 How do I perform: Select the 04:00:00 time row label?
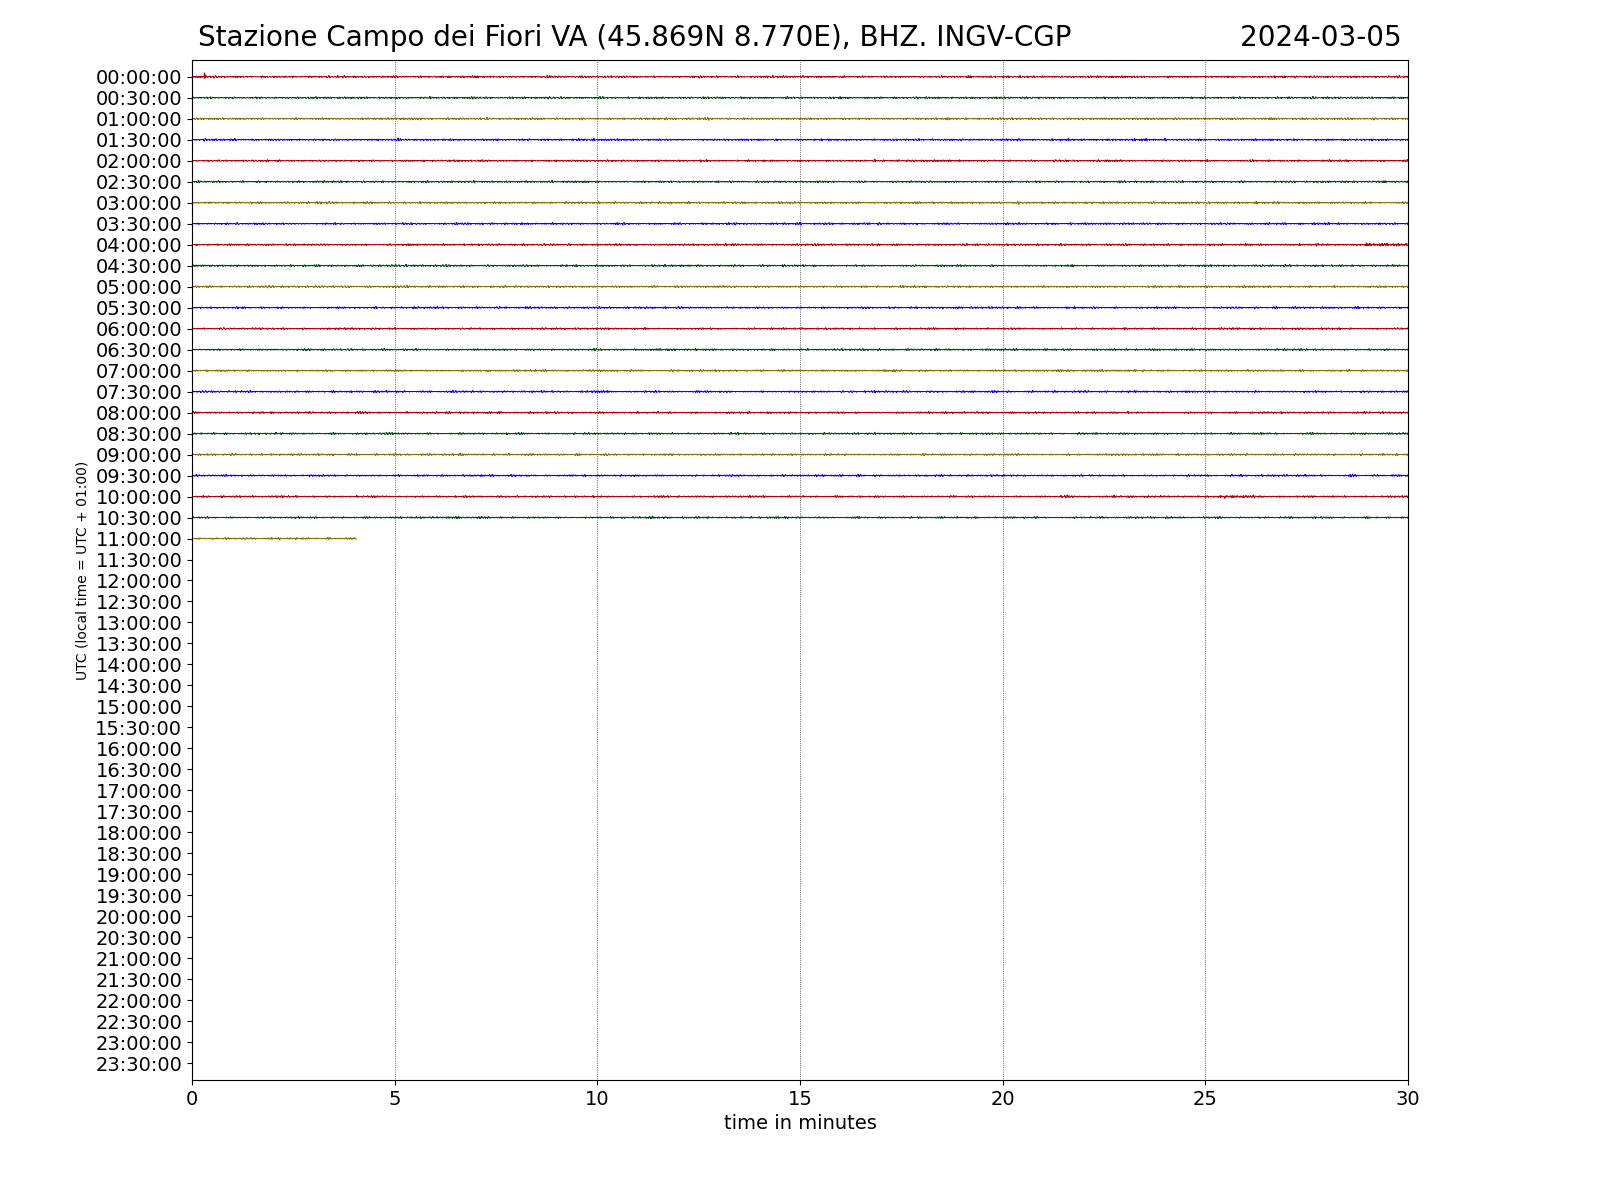coord(139,245)
